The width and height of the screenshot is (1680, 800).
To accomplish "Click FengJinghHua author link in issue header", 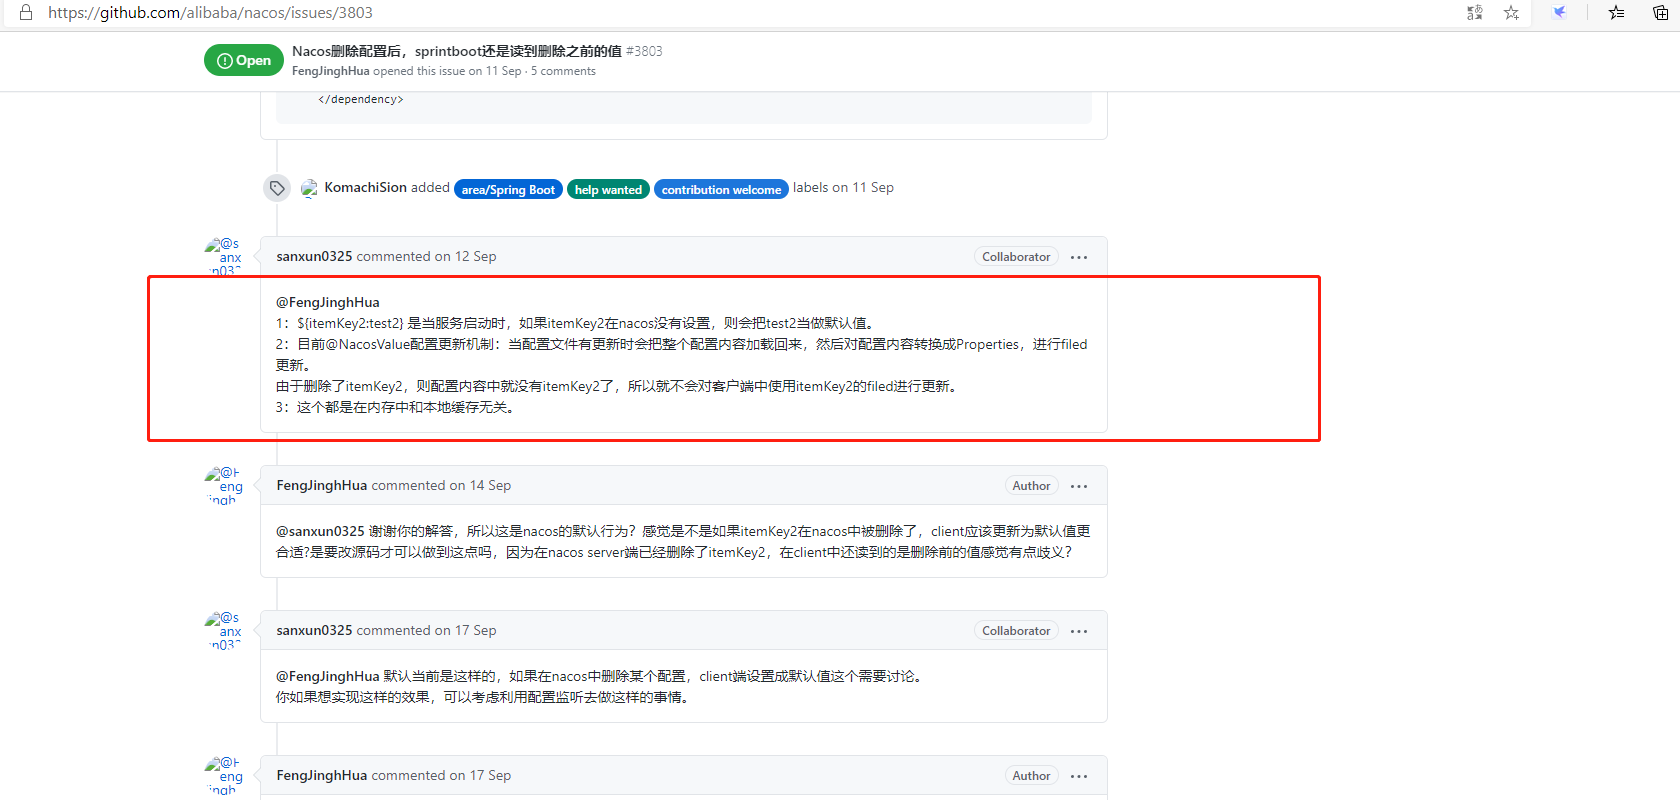I will click(331, 71).
